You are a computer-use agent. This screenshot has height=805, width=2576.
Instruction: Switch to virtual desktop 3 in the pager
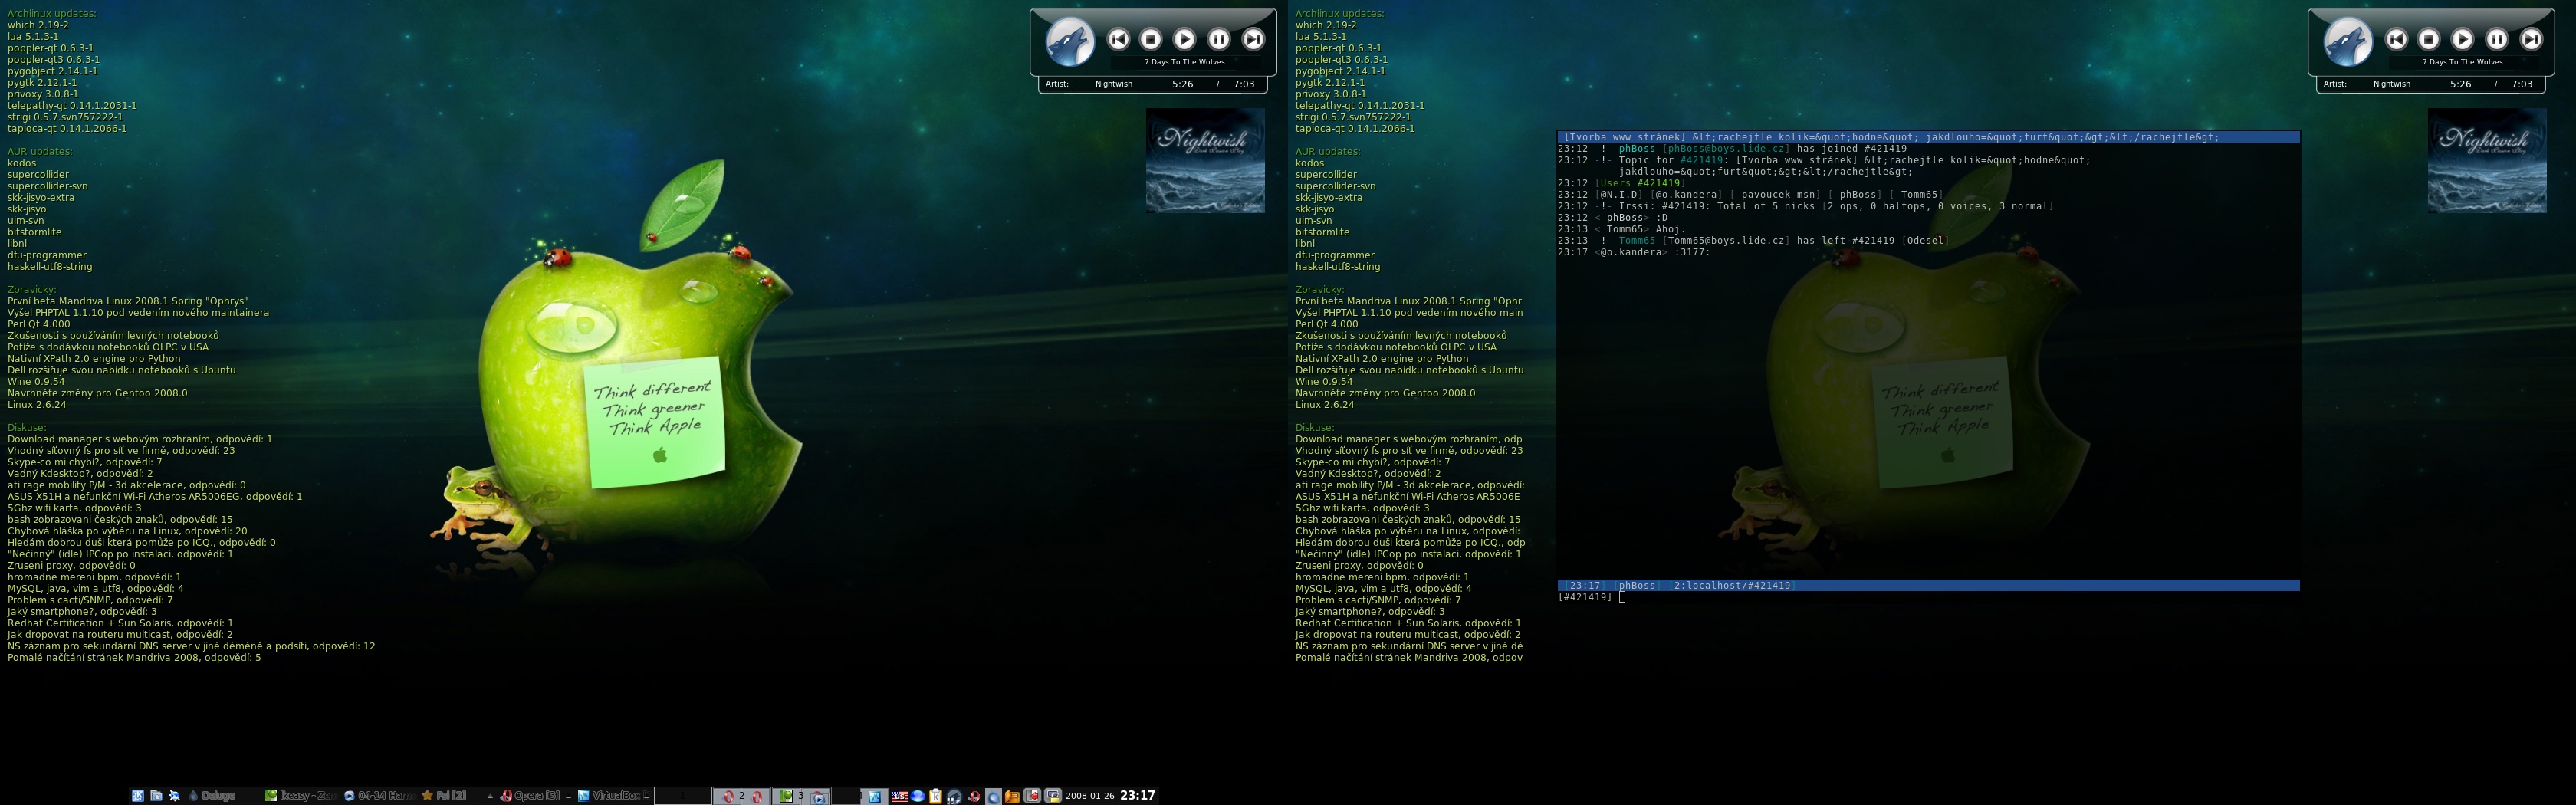coord(801,796)
